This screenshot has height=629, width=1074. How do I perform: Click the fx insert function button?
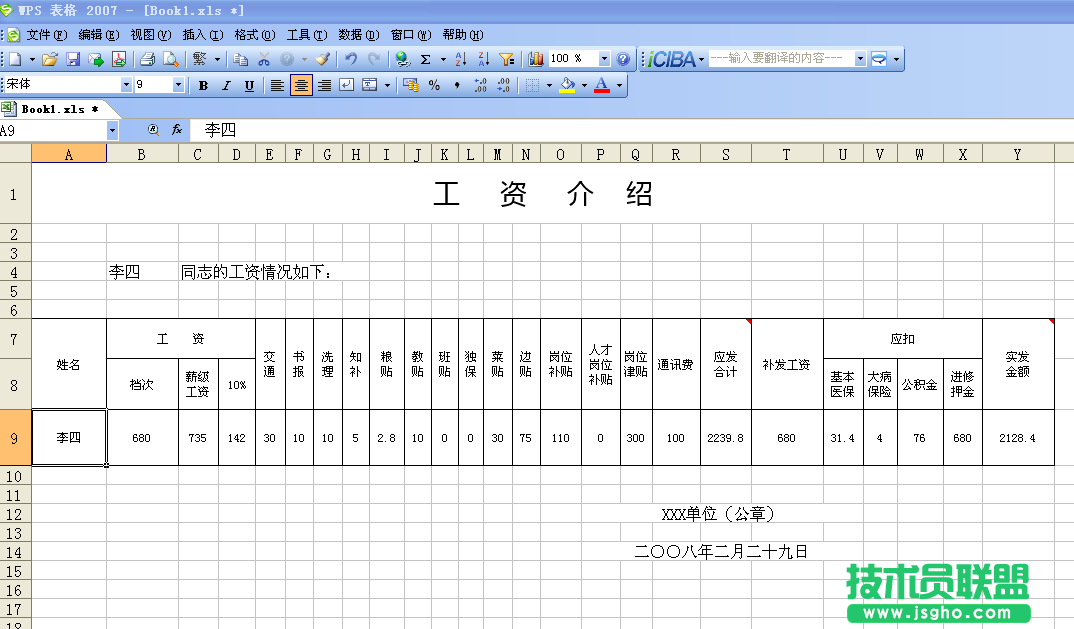178,130
